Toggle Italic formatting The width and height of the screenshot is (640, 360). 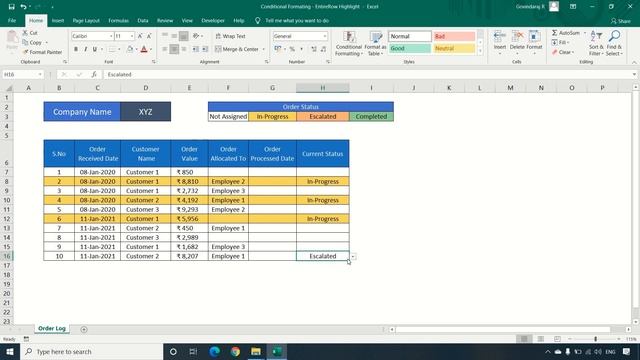click(85, 49)
